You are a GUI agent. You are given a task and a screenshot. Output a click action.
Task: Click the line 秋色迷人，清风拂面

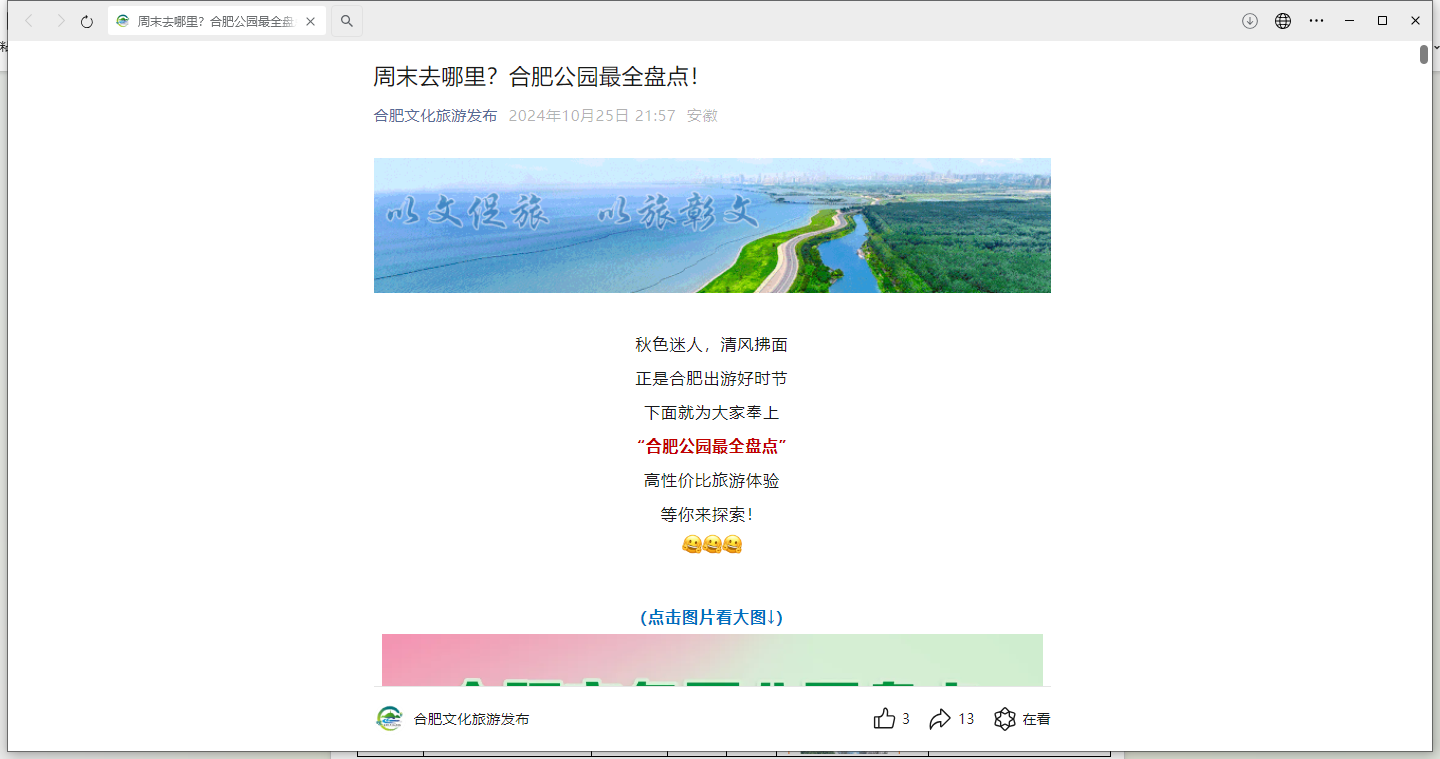pyautogui.click(x=712, y=345)
